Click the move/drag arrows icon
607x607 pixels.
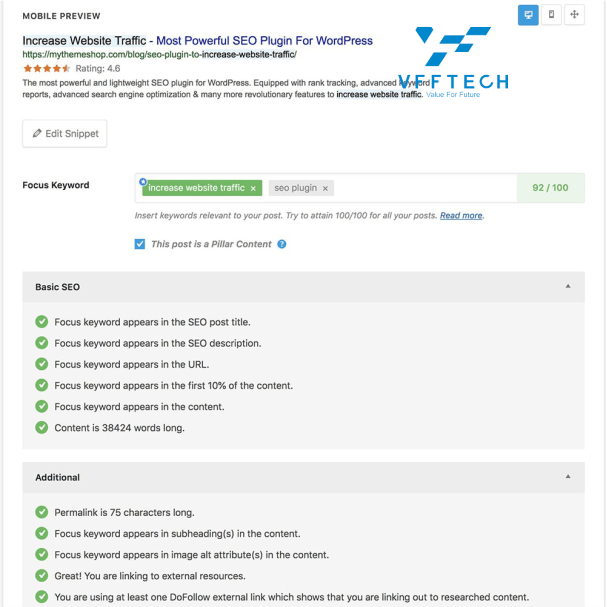[574, 15]
